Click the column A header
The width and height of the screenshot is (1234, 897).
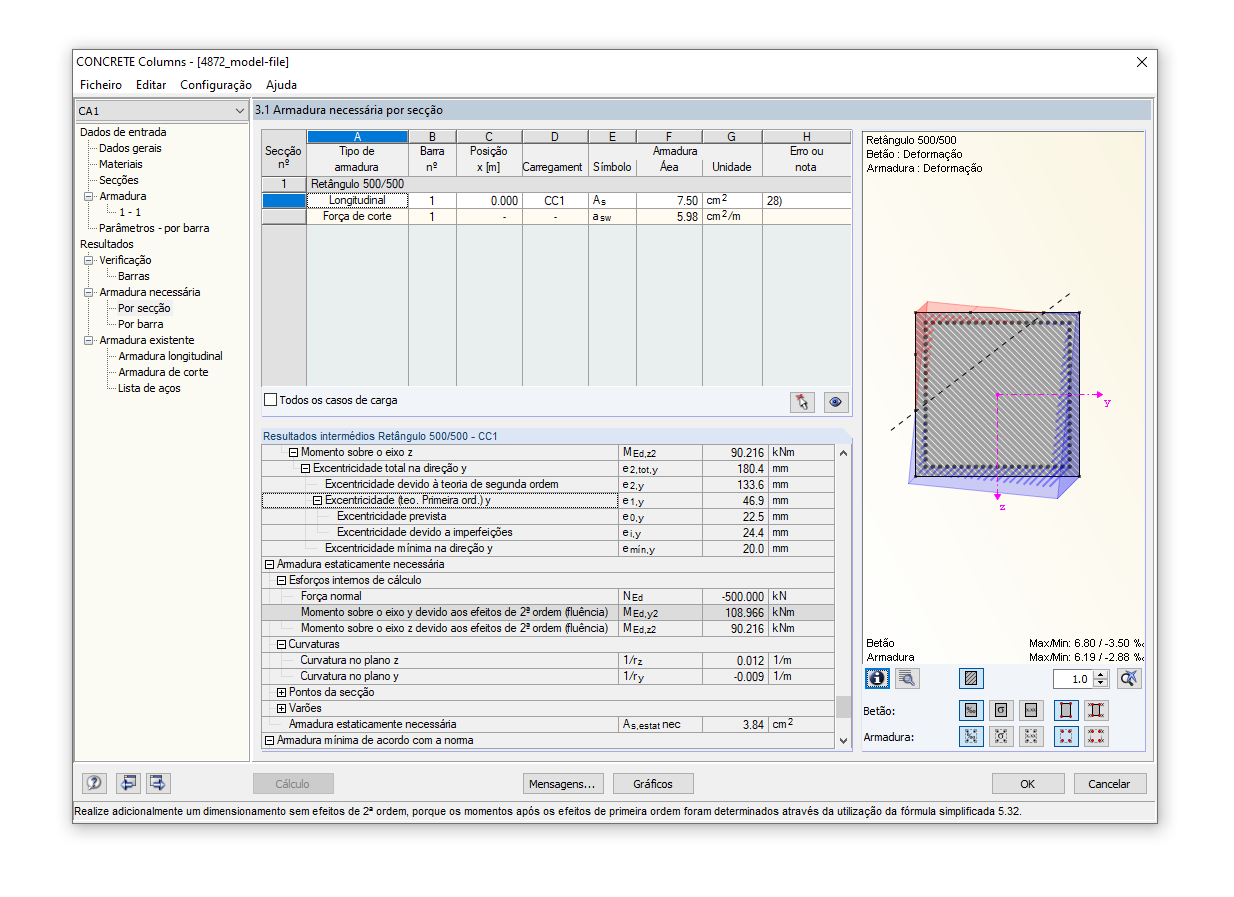pyautogui.click(x=357, y=137)
